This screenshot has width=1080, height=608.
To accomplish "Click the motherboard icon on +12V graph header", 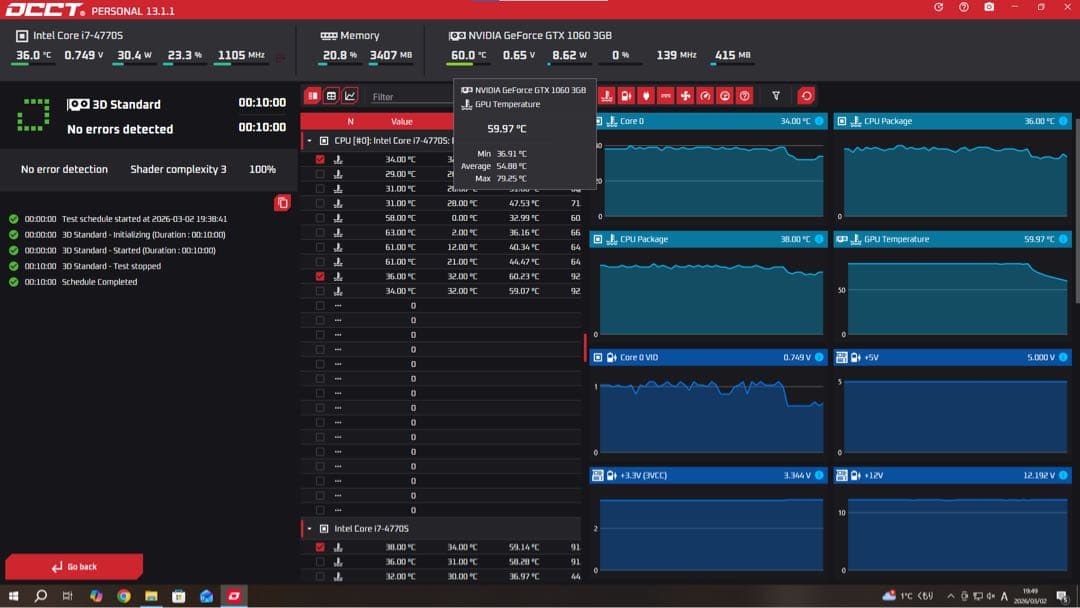I will (842, 475).
